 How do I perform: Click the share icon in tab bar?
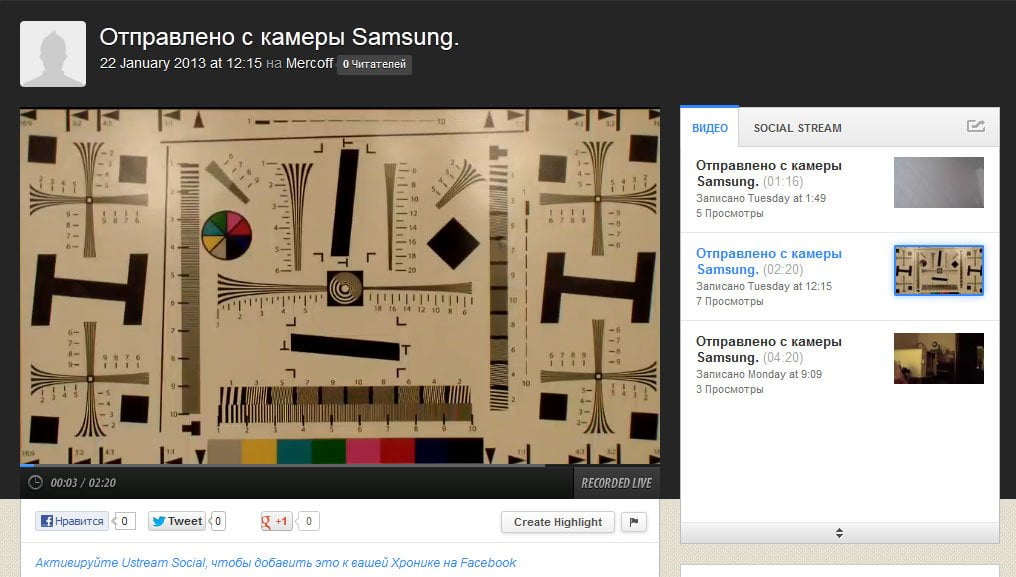click(975, 126)
